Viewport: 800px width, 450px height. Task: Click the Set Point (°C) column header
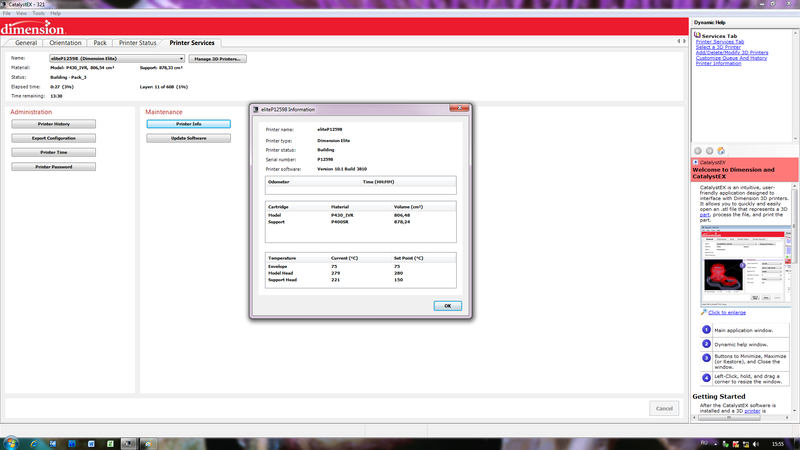(x=408, y=258)
